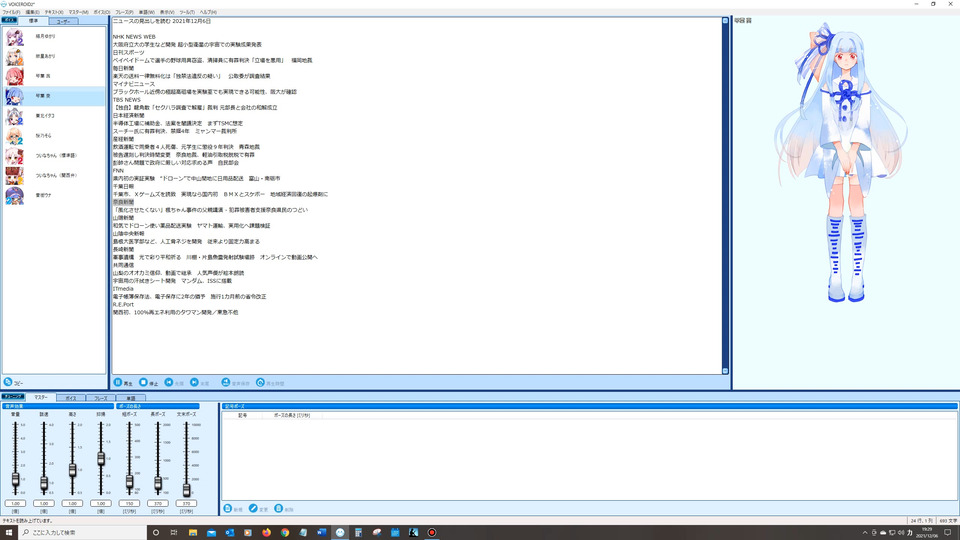
Task: Click the 長ポーズ slider handle
Action: [x=158, y=484]
